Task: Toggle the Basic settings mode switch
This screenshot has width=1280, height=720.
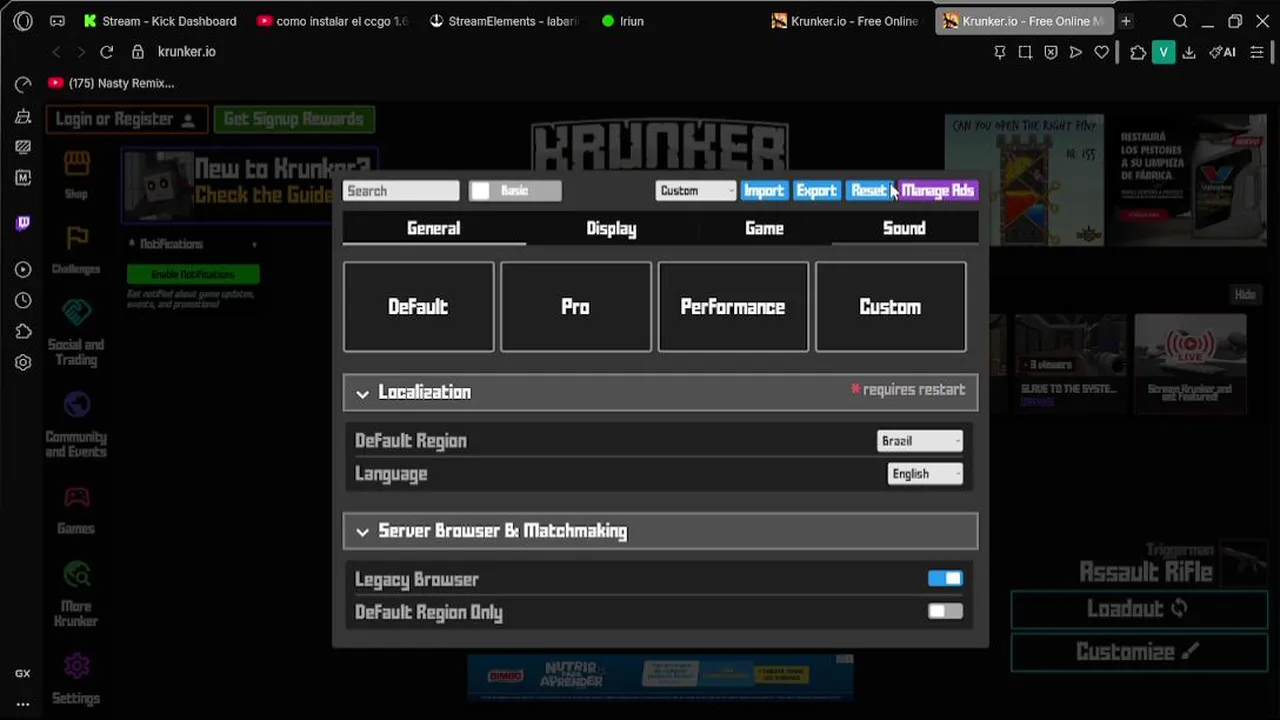Action: 515,190
